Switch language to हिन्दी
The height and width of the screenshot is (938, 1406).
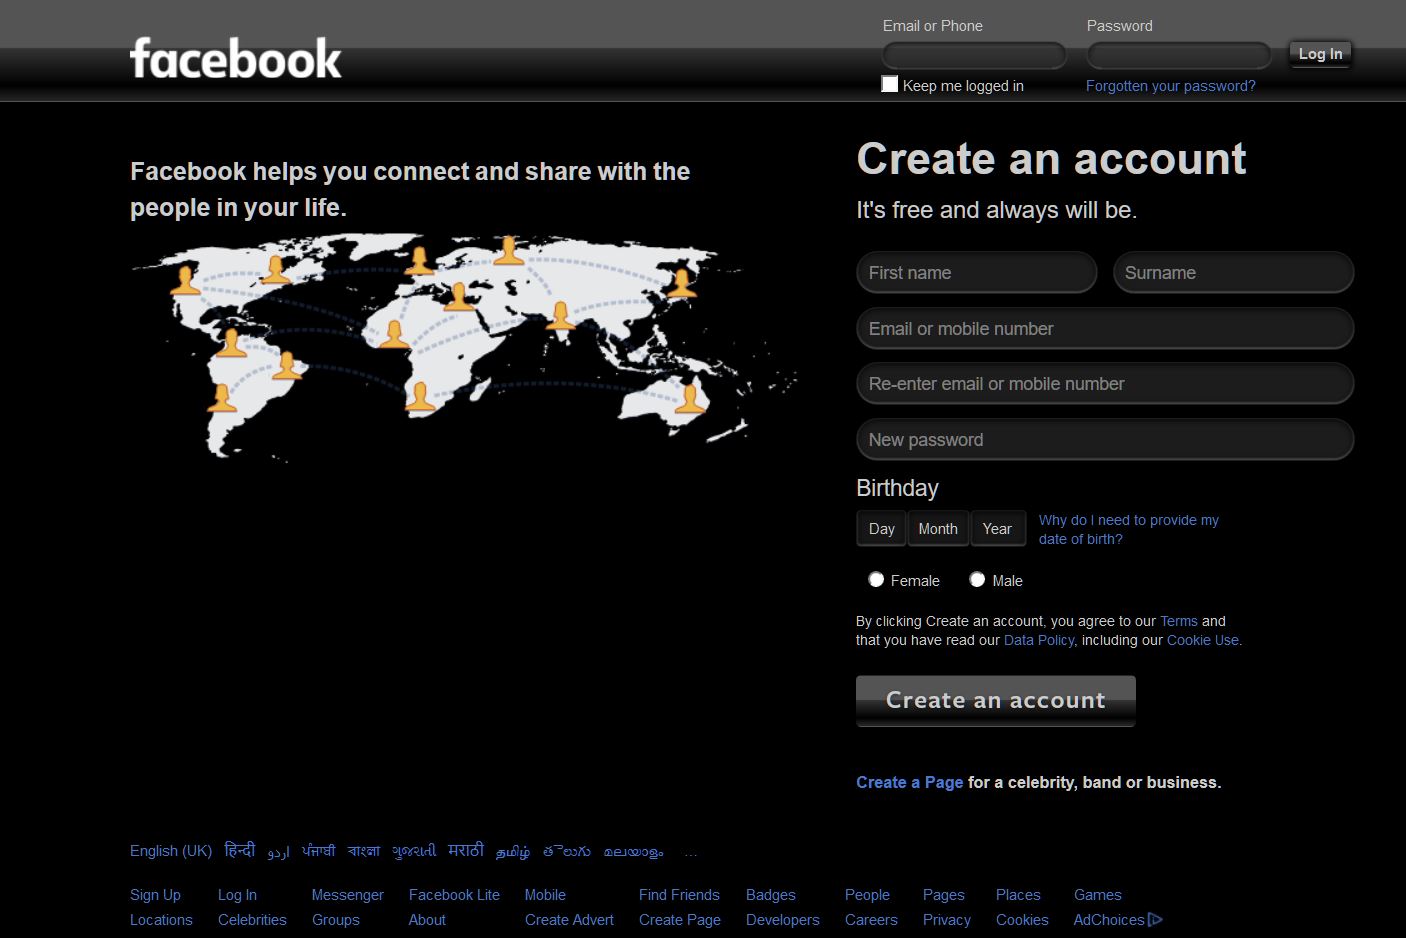(x=239, y=849)
